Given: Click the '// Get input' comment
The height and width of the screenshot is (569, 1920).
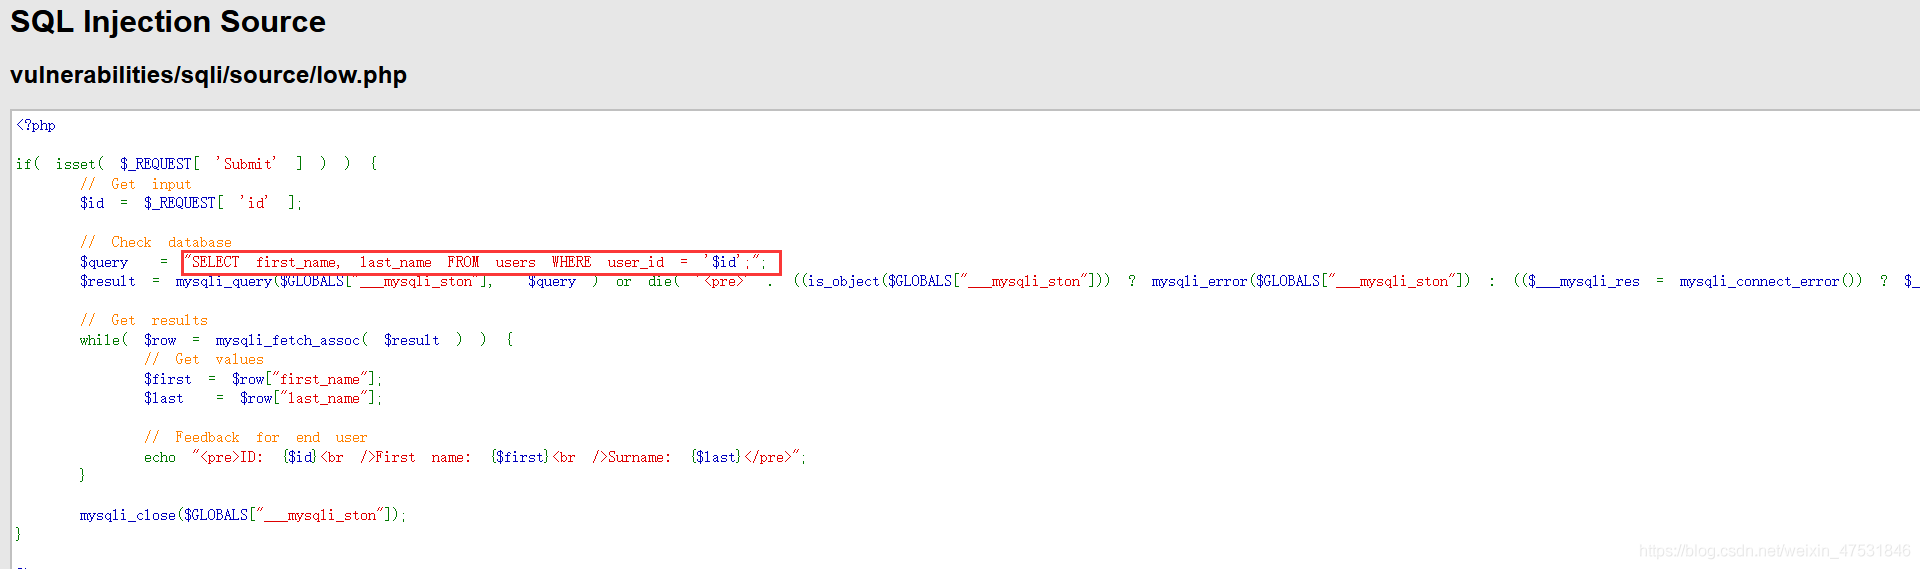Looking at the screenshot, I should (x=136, y=184).
